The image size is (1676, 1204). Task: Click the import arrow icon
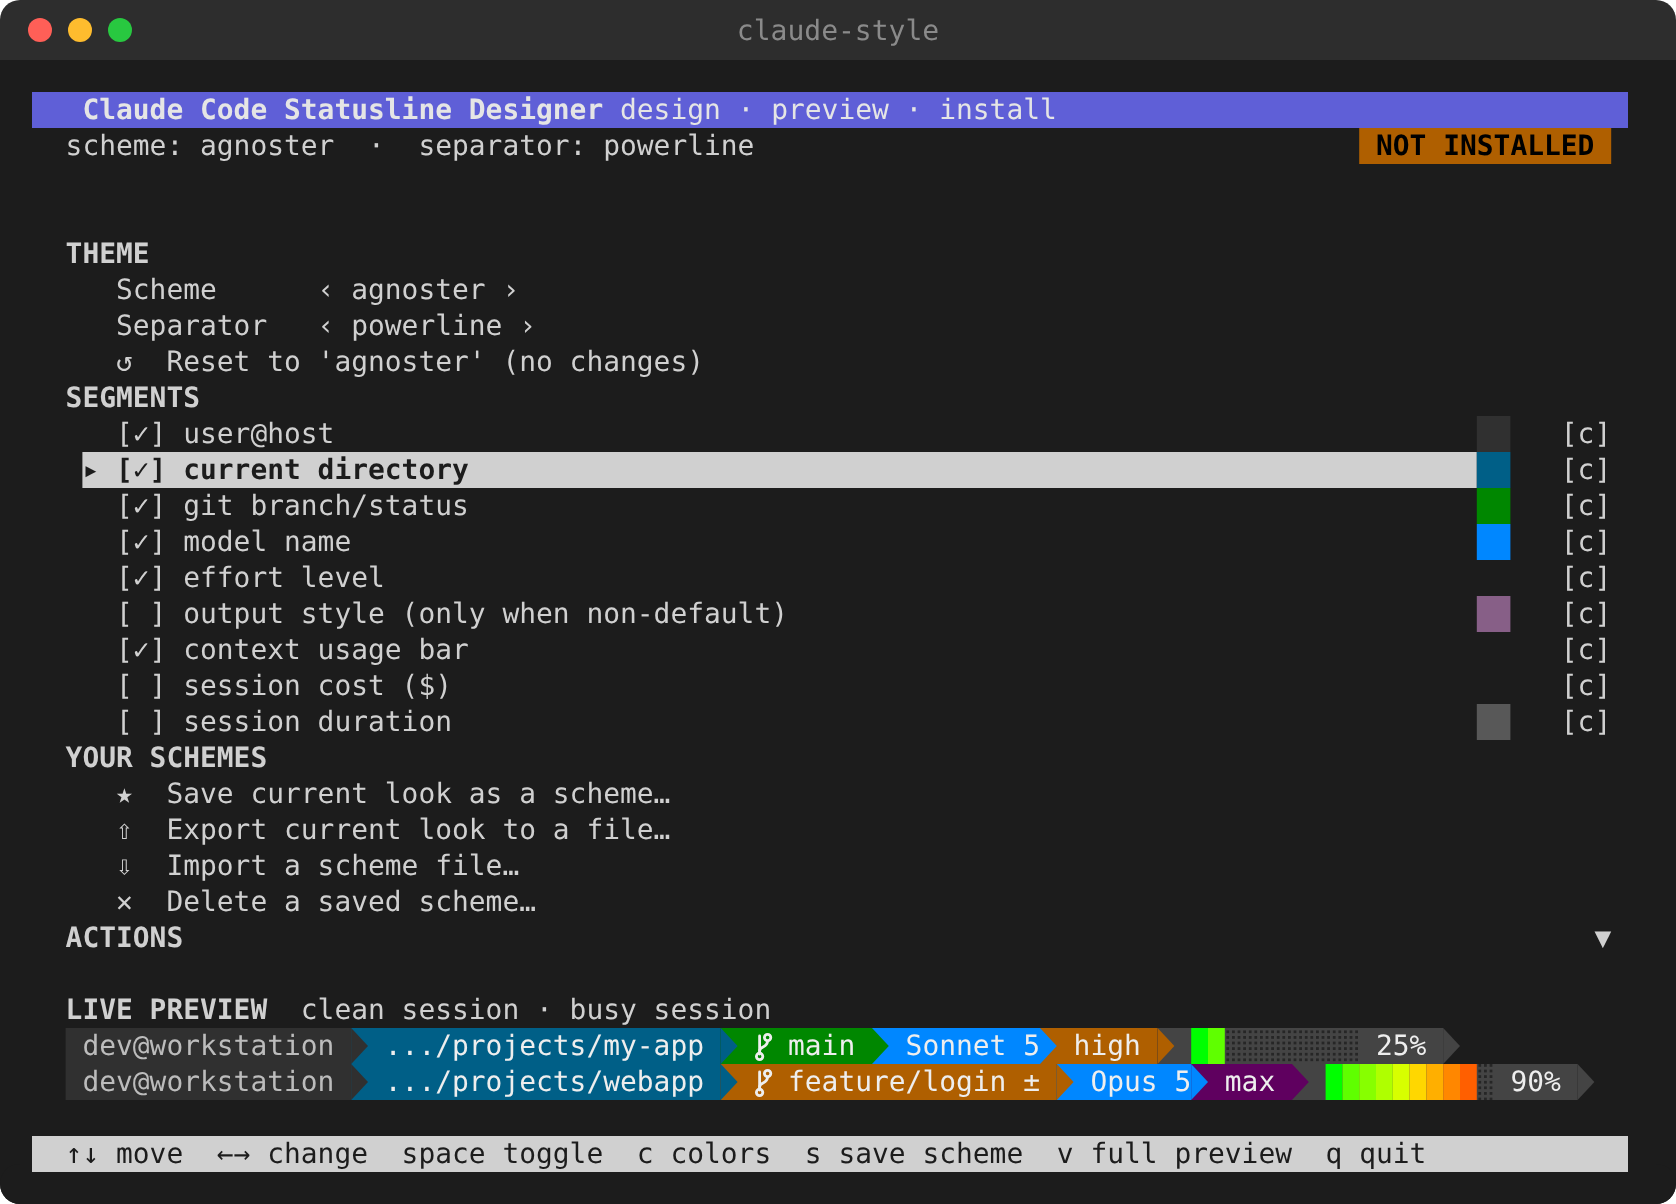pos(124,867)
